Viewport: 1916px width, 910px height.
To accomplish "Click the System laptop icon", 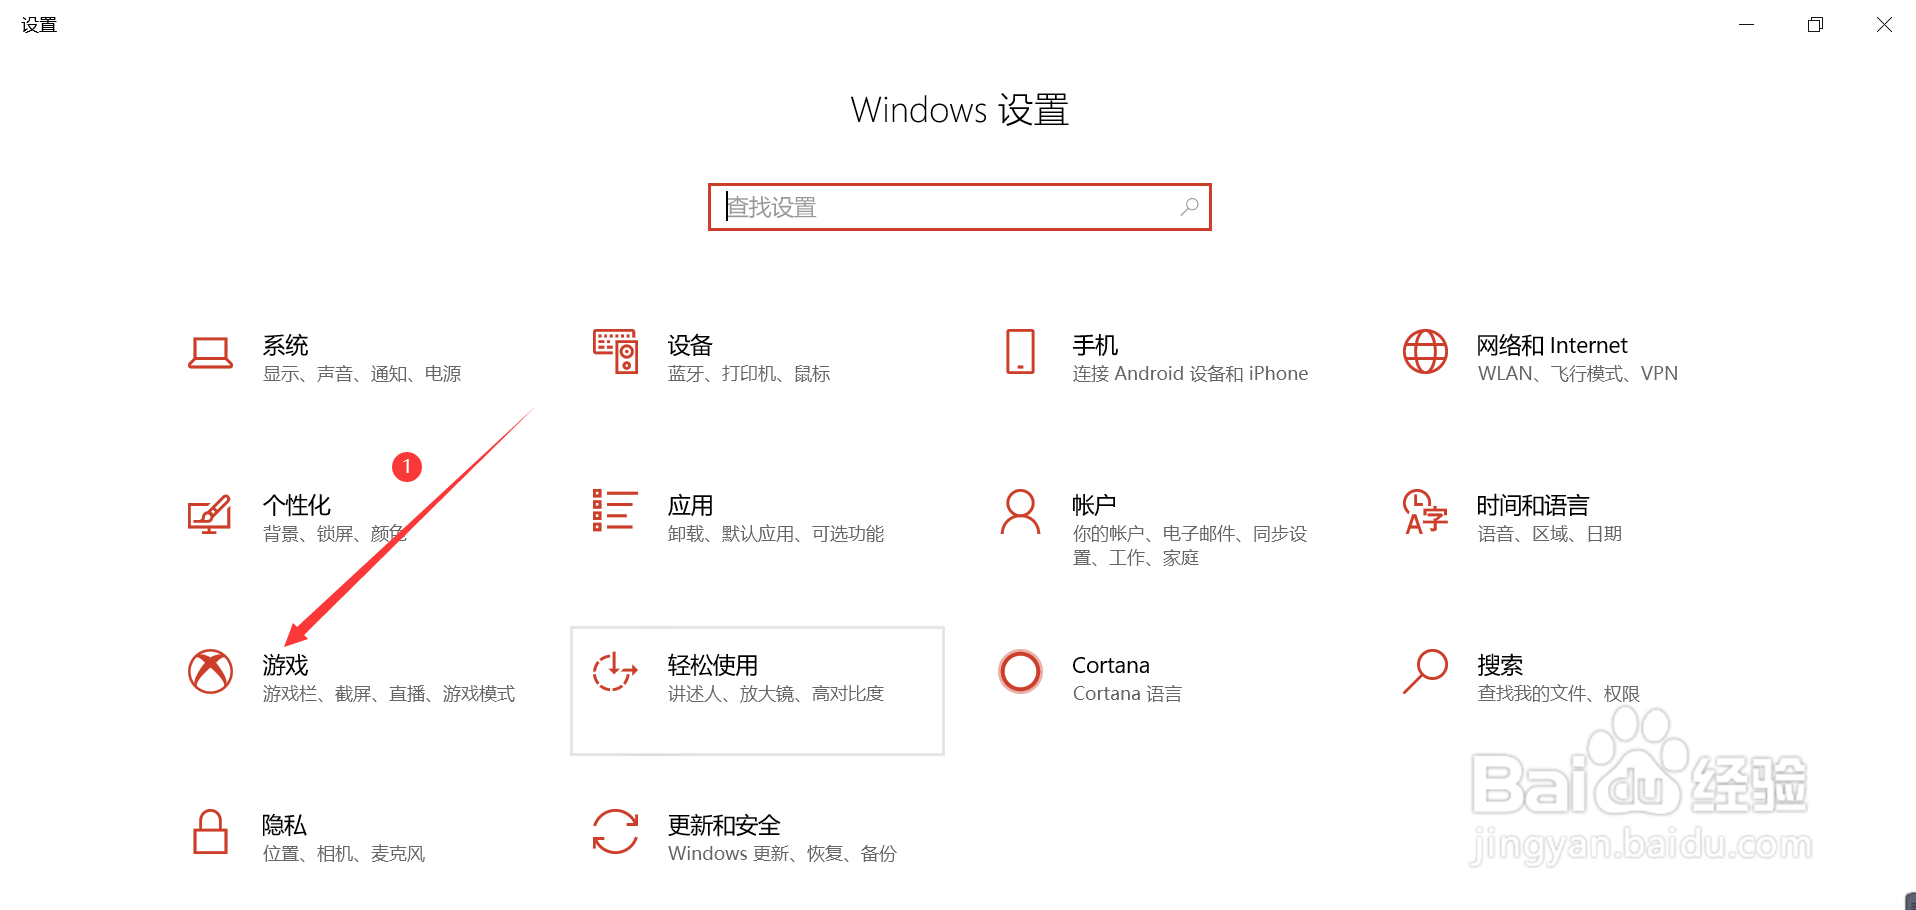I will pos(210,353).
